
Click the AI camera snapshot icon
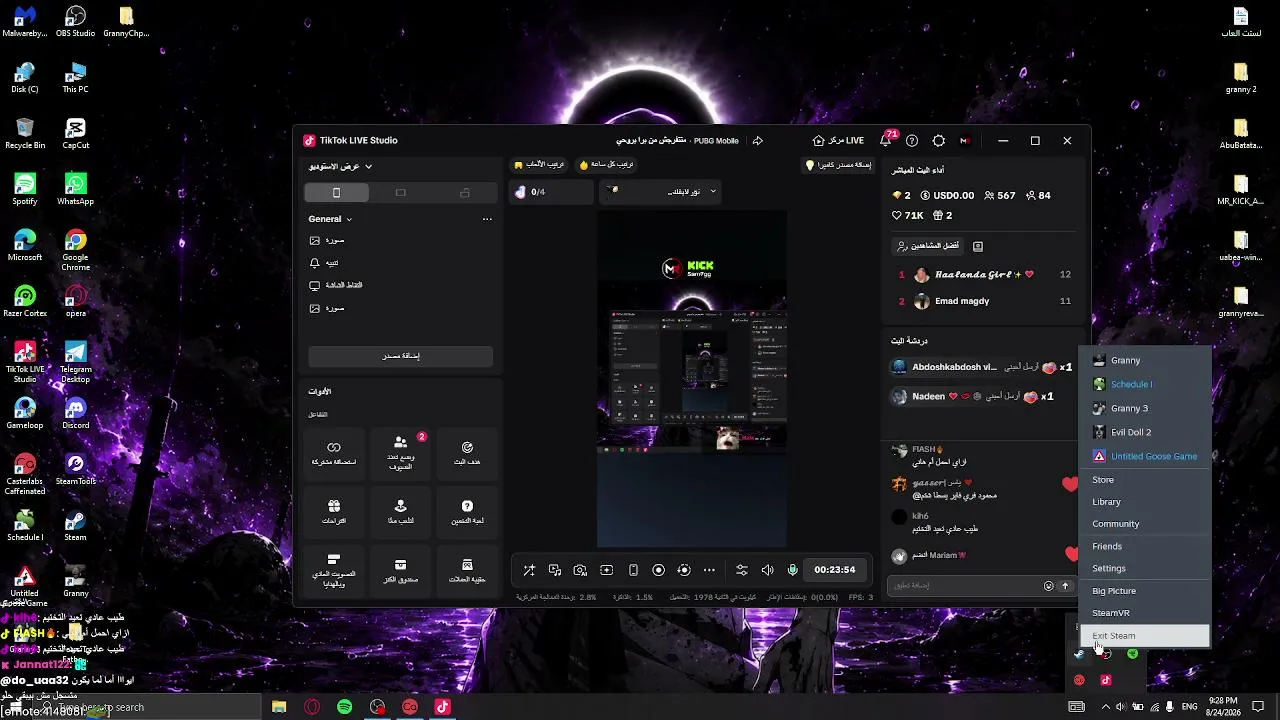[x=580, y=570]
